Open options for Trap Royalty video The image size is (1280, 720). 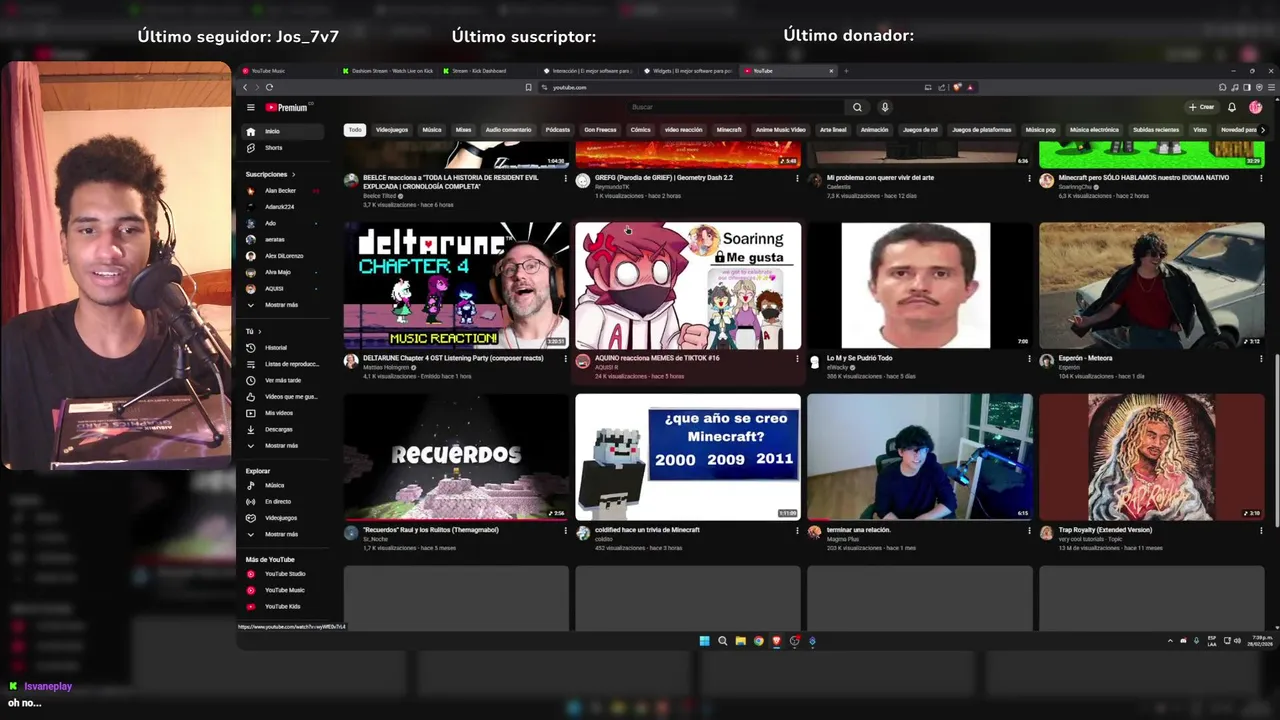click(x=1261, y=530)
